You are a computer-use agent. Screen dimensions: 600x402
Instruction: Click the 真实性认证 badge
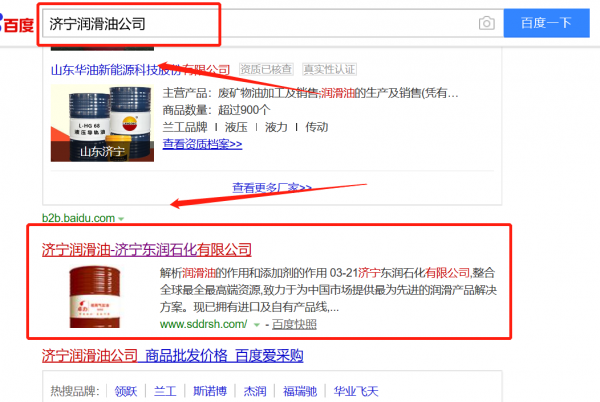coord(329,69)
